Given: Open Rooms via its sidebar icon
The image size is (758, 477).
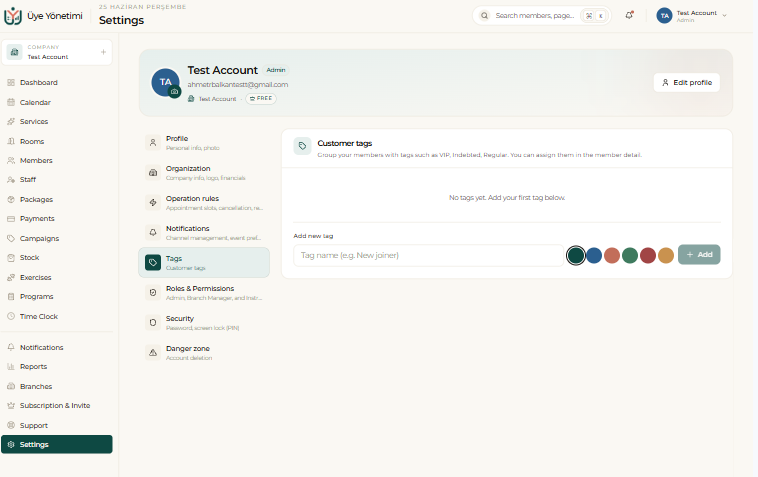Looking at the screenshot, I should 11,142.
